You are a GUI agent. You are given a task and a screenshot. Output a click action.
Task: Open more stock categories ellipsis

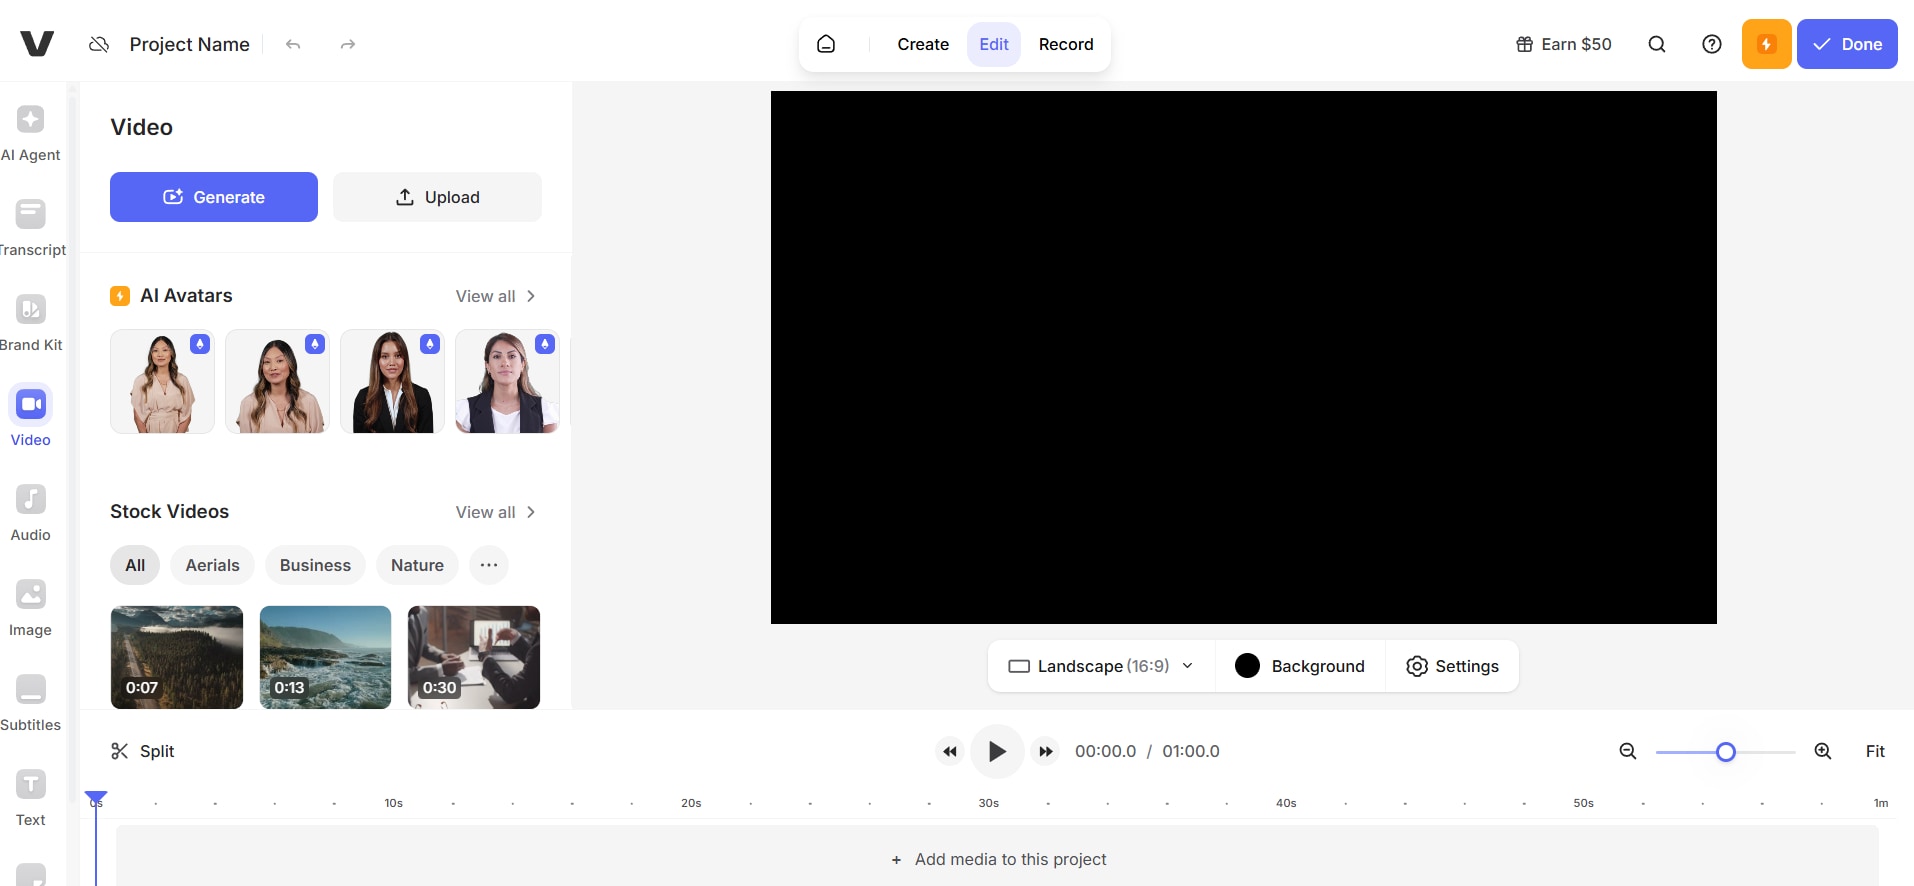tap(489, 565)
